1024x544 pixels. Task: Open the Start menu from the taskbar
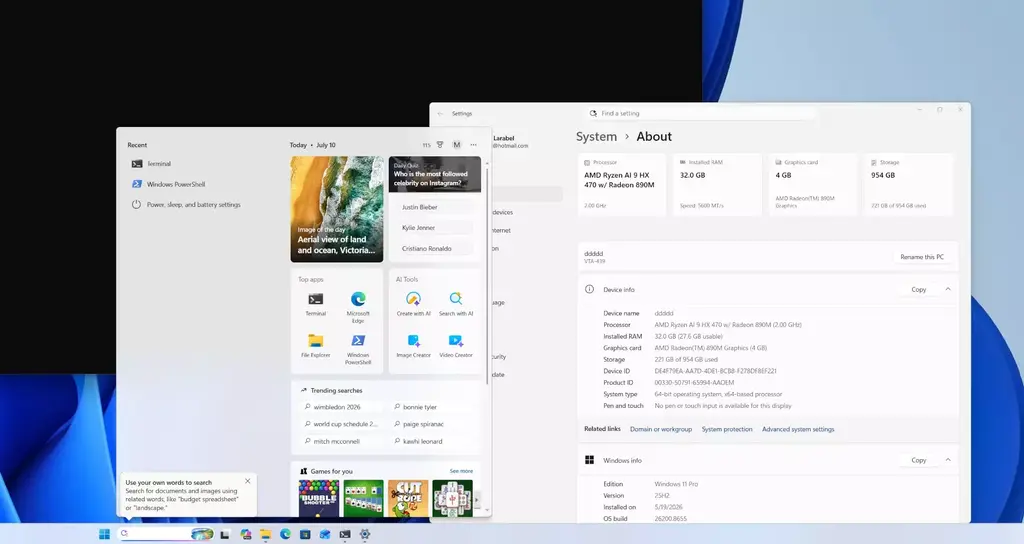104,534
